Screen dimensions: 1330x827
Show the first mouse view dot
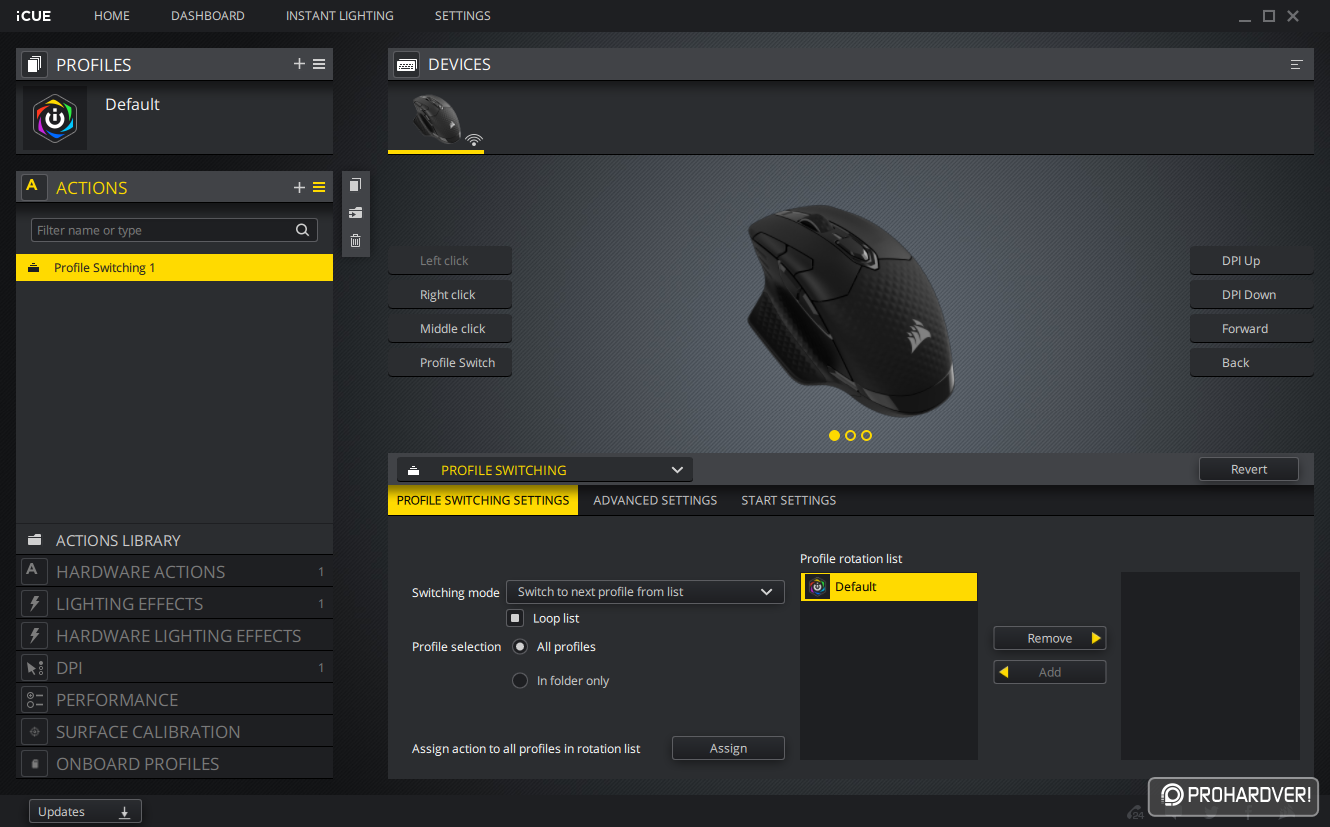pyautogui.click(x=834, y=435)
